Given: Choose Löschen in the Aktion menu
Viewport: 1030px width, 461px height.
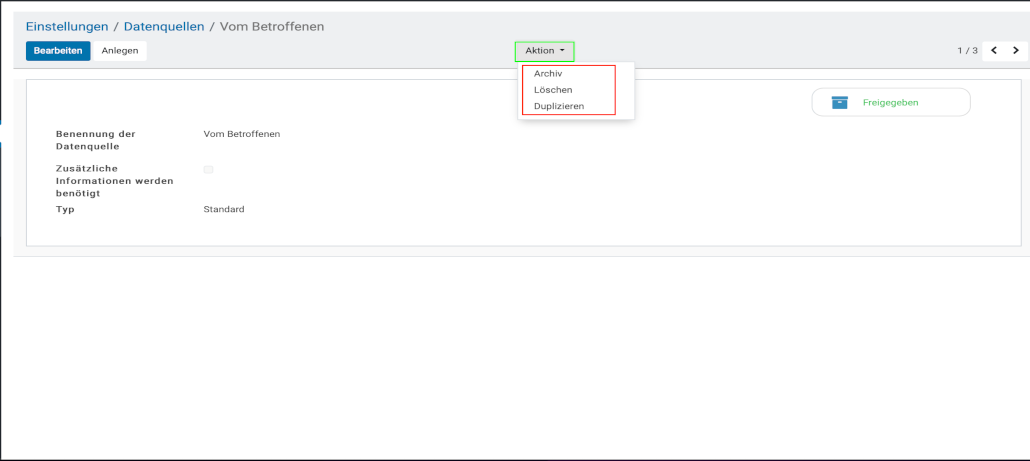Looking at the screenshot, I should (x=553, y=90).
